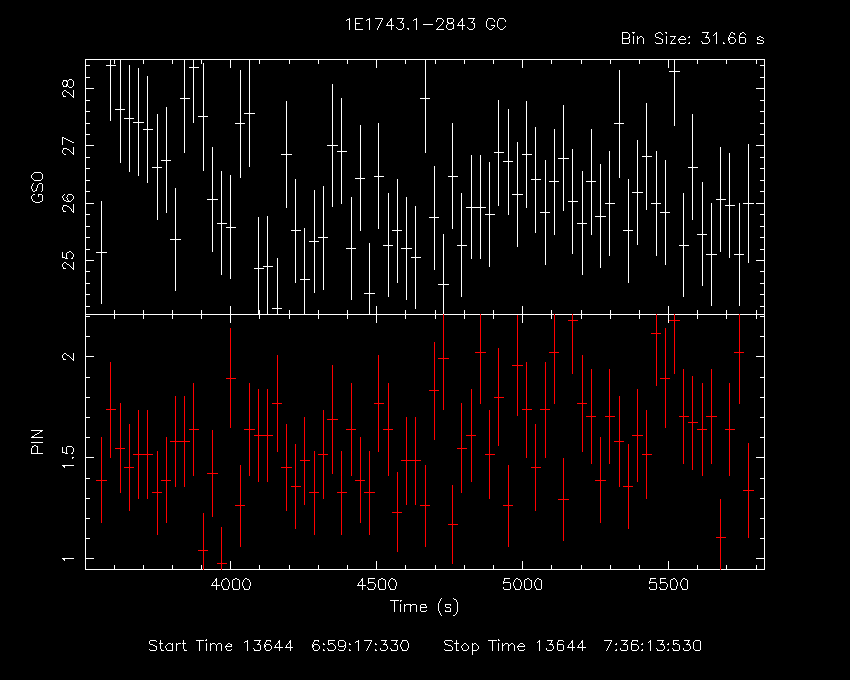Click the PIN axis tick label "1"
Viewport: 850px width, 680px height.
click(69, 559)
